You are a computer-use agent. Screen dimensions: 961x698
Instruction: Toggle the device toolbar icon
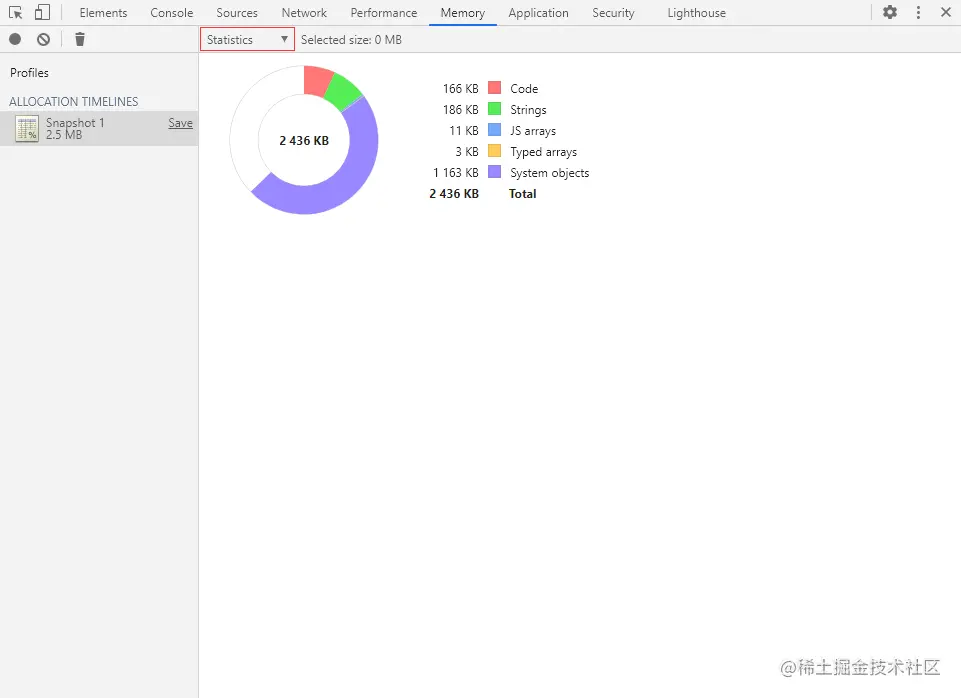point(42,12)
